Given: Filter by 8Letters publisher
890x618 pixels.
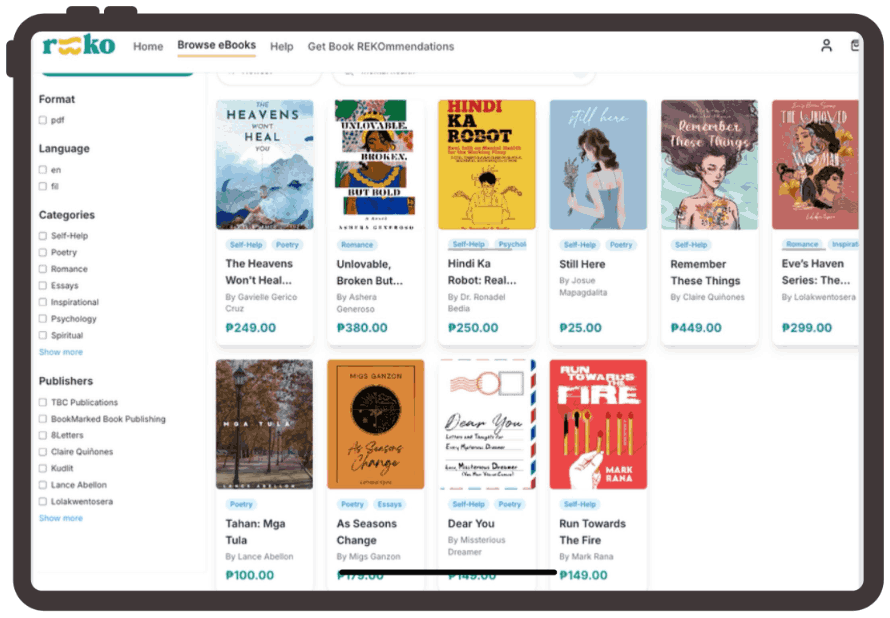Looking at the screenshot, I should pyautogui.click(x=43, y=435).
